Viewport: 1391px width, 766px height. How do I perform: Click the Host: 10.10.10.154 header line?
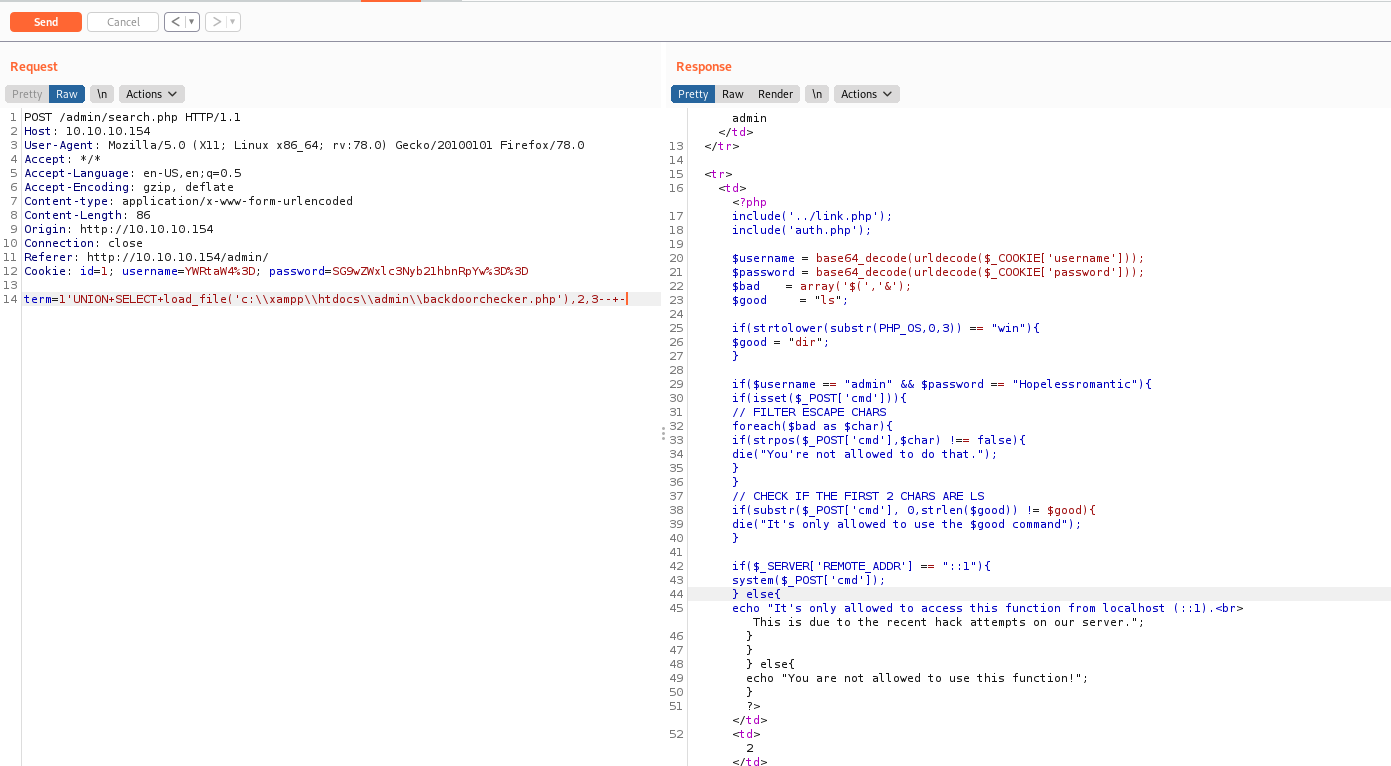pyautogui.click(x=87, y=131)
